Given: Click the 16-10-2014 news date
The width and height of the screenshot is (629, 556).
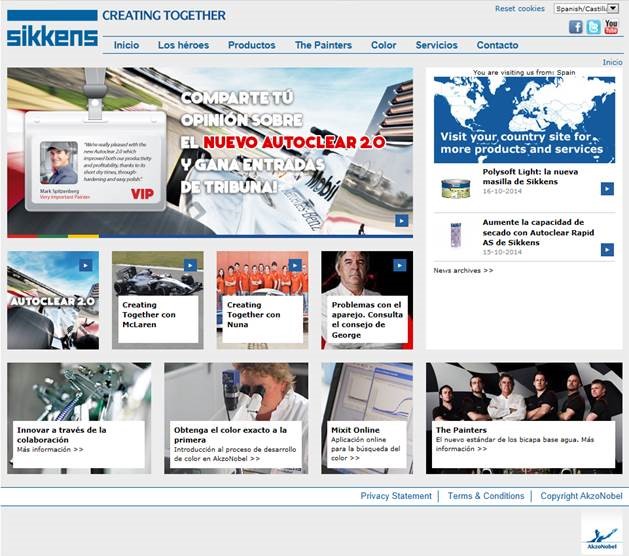Looking at the screenshot, I should click(502, 191).
